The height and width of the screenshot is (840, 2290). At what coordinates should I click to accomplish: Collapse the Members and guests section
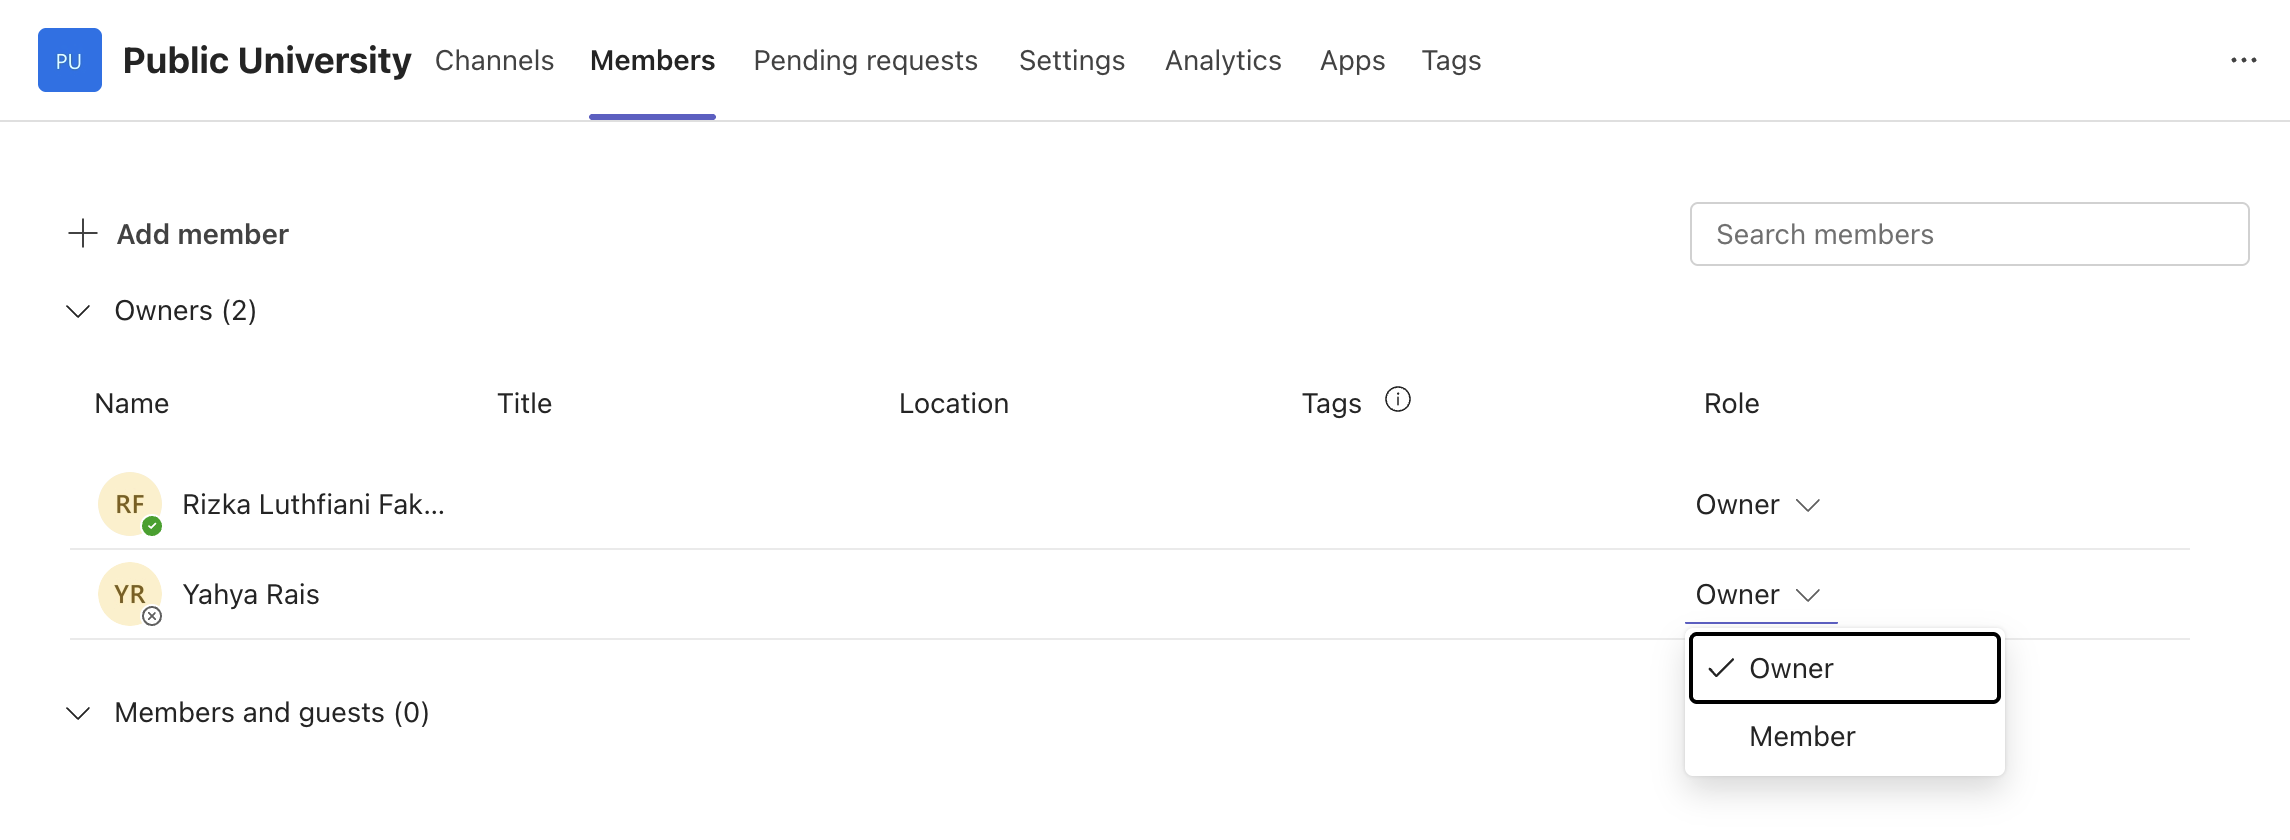coord(78,713)
